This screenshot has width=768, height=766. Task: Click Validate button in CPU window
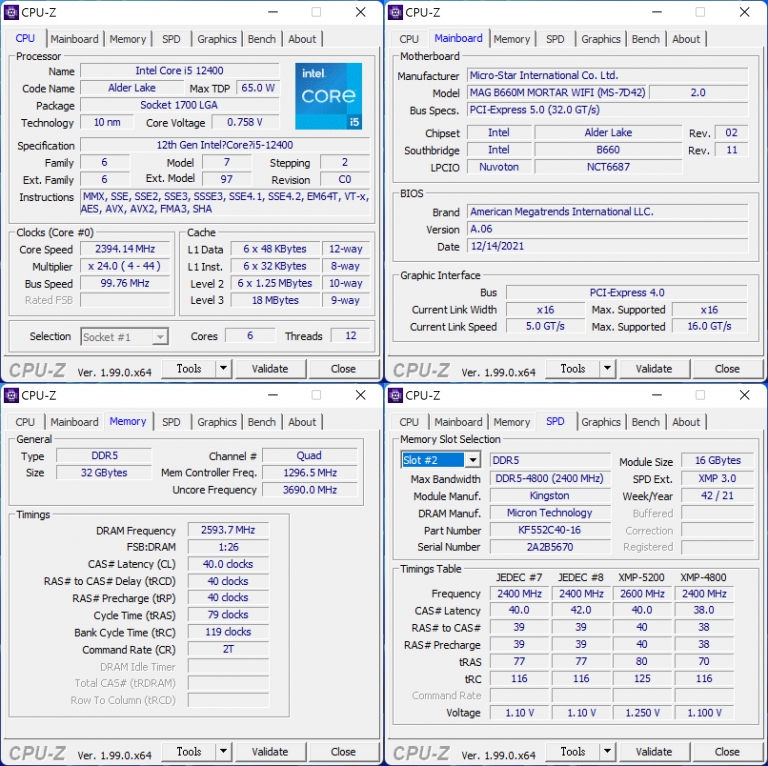click(270, 369)
